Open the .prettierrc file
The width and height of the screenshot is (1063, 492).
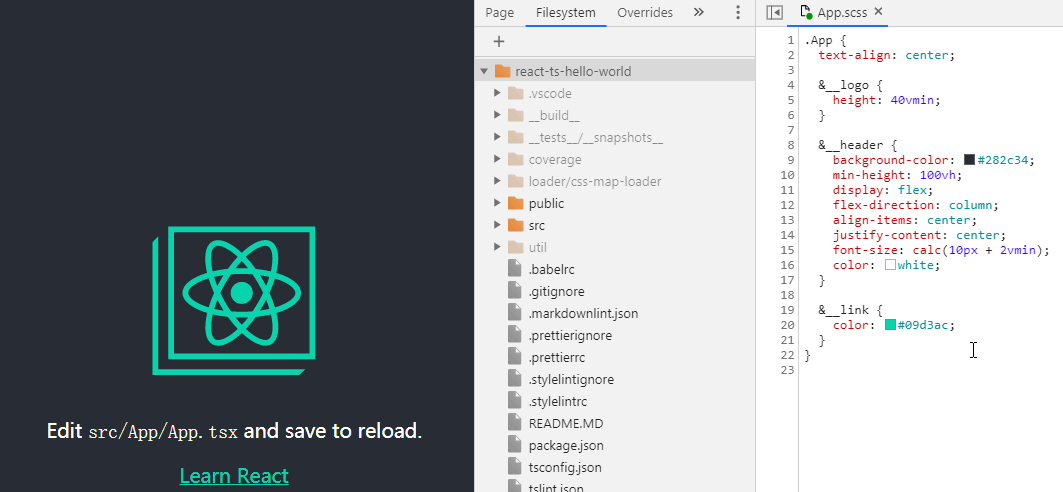tap(557, 357)
